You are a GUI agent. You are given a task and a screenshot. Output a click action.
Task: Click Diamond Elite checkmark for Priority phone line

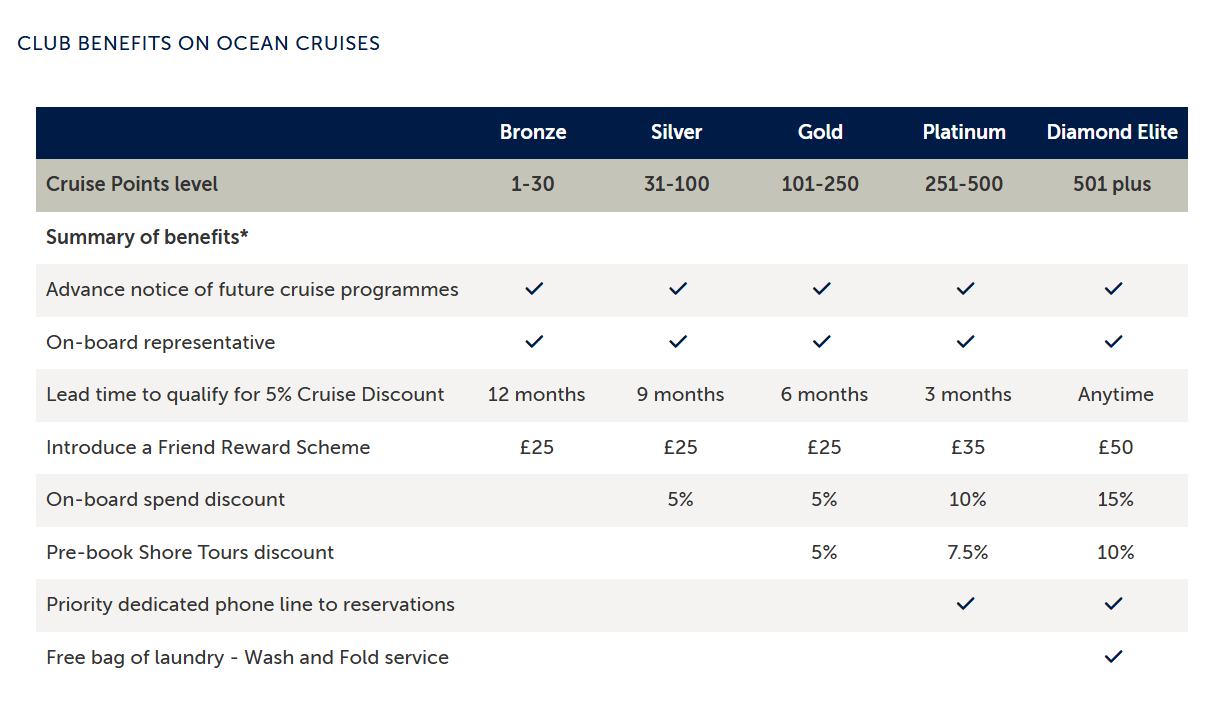pyautogui.click(x=1113, y=604)
